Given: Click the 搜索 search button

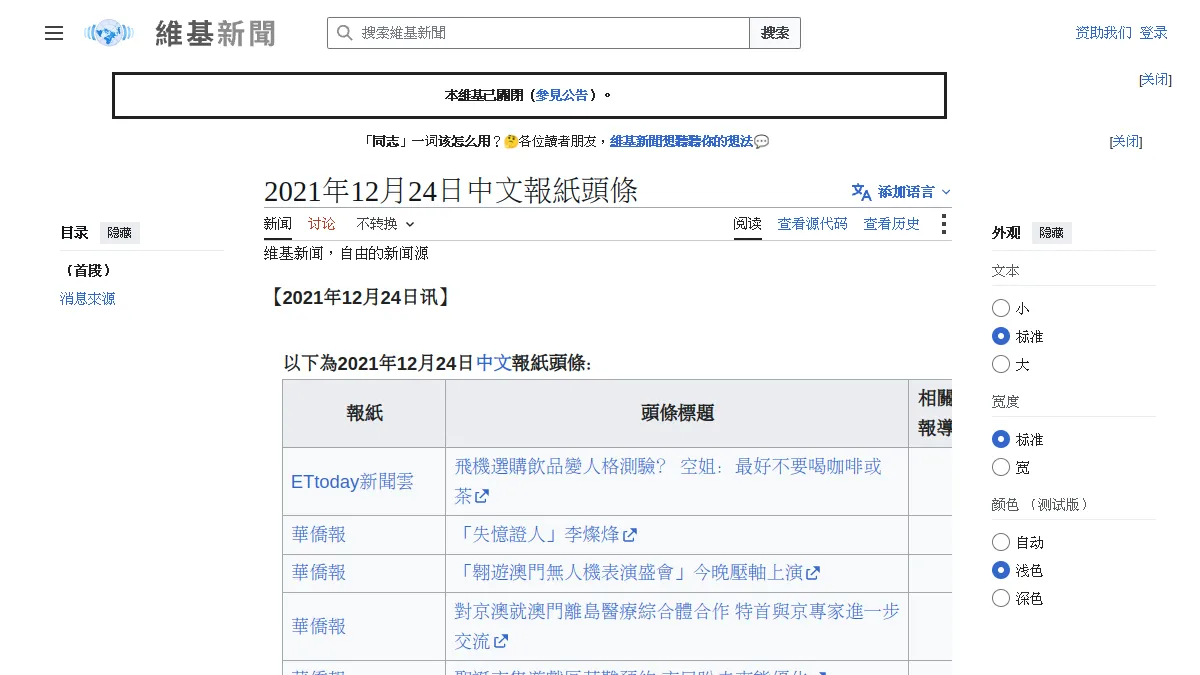Looking at the screenshot, I should [775, 33].
